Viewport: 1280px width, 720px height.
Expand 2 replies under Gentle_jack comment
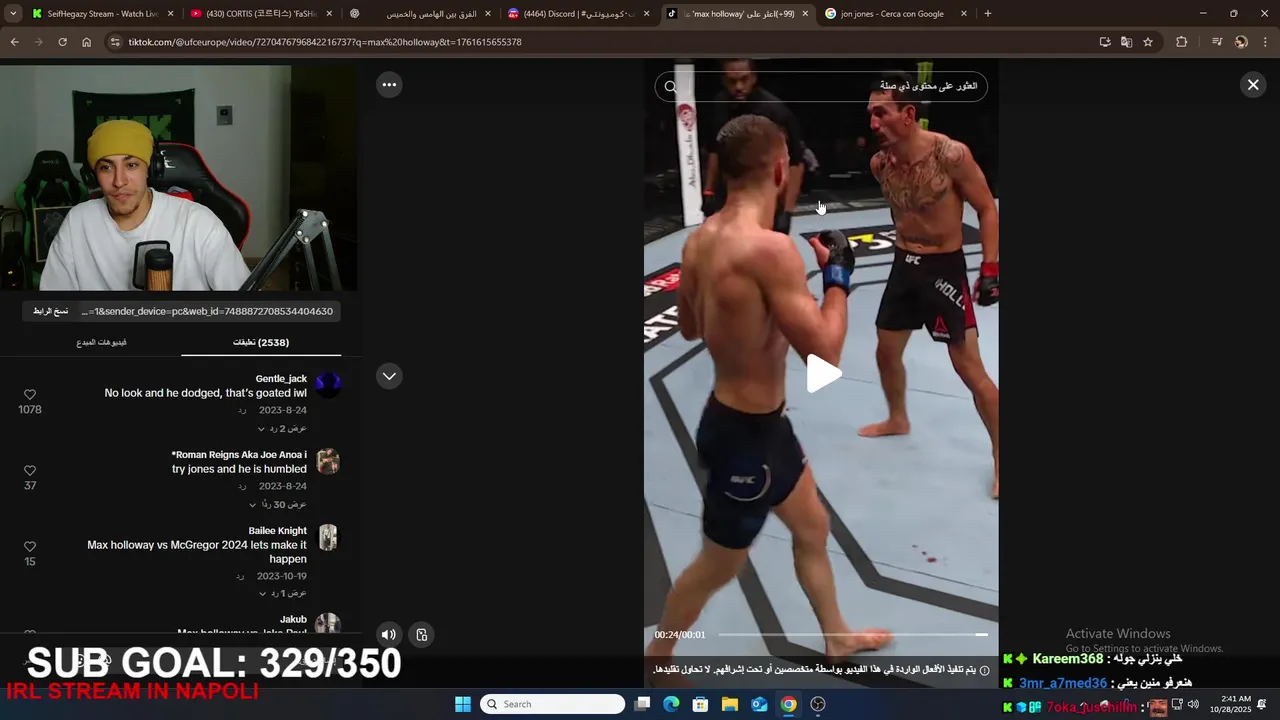(282, 428)
